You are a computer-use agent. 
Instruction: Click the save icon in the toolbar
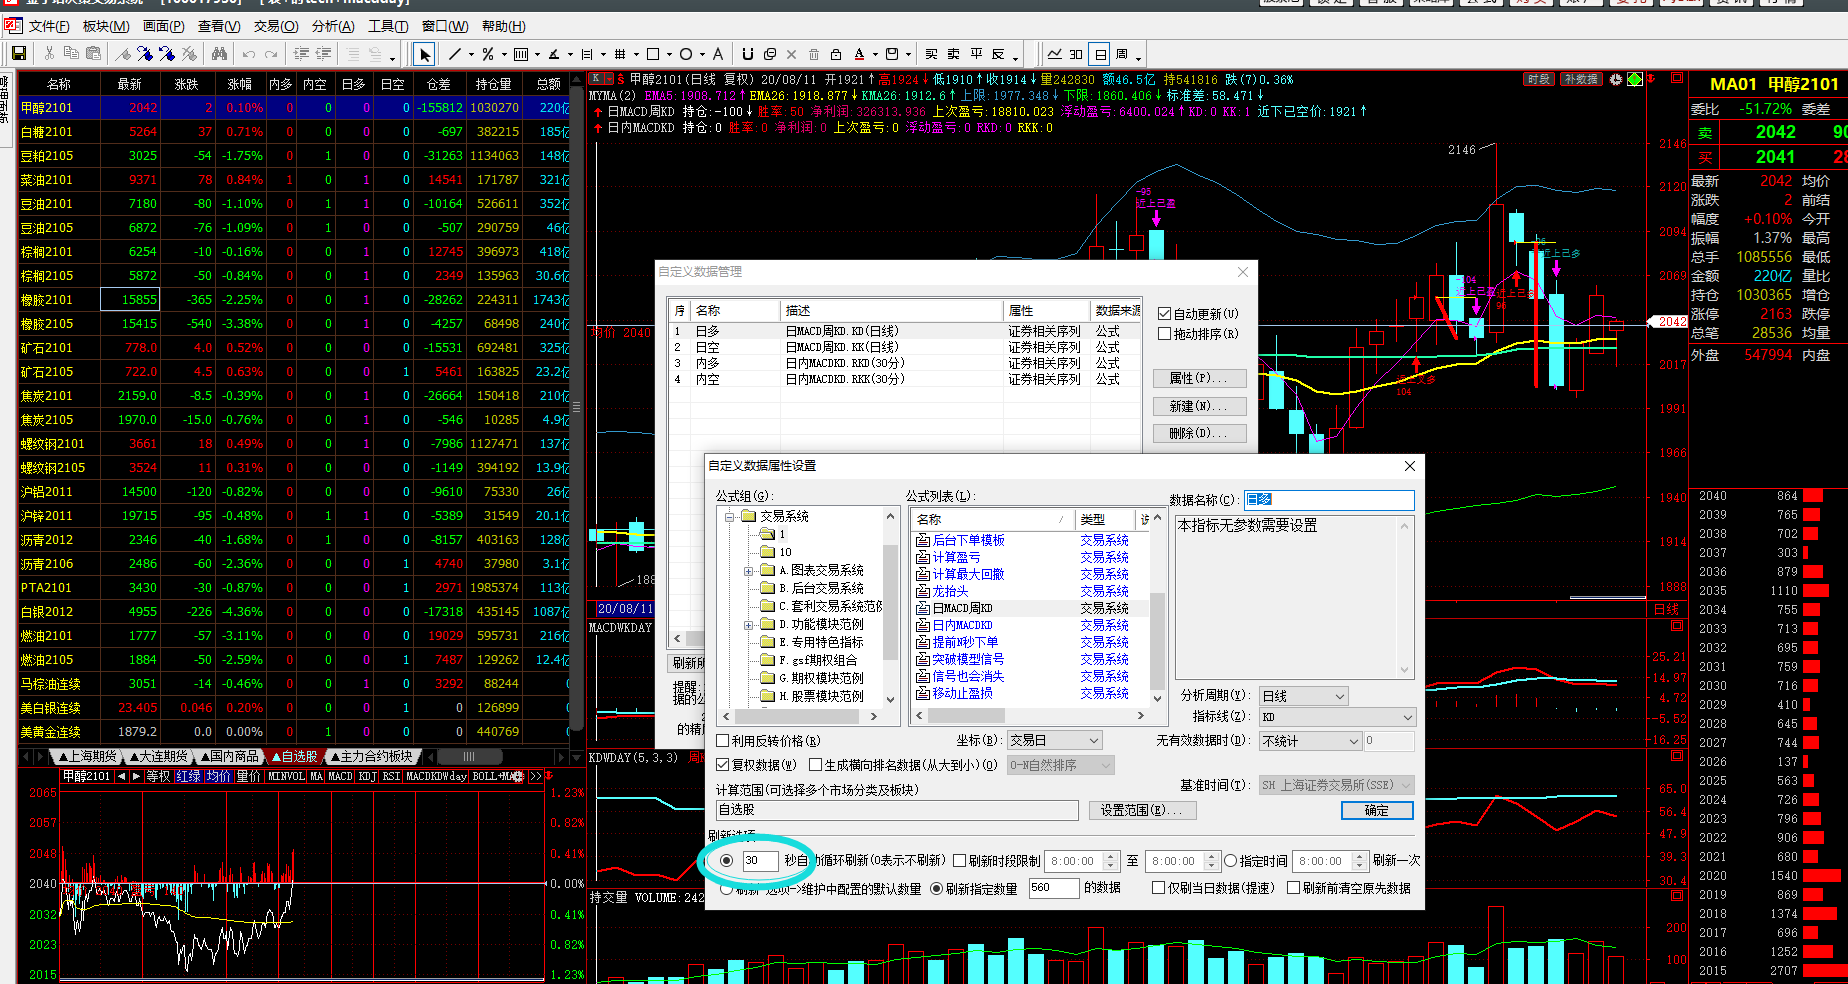tap(18, 54)
